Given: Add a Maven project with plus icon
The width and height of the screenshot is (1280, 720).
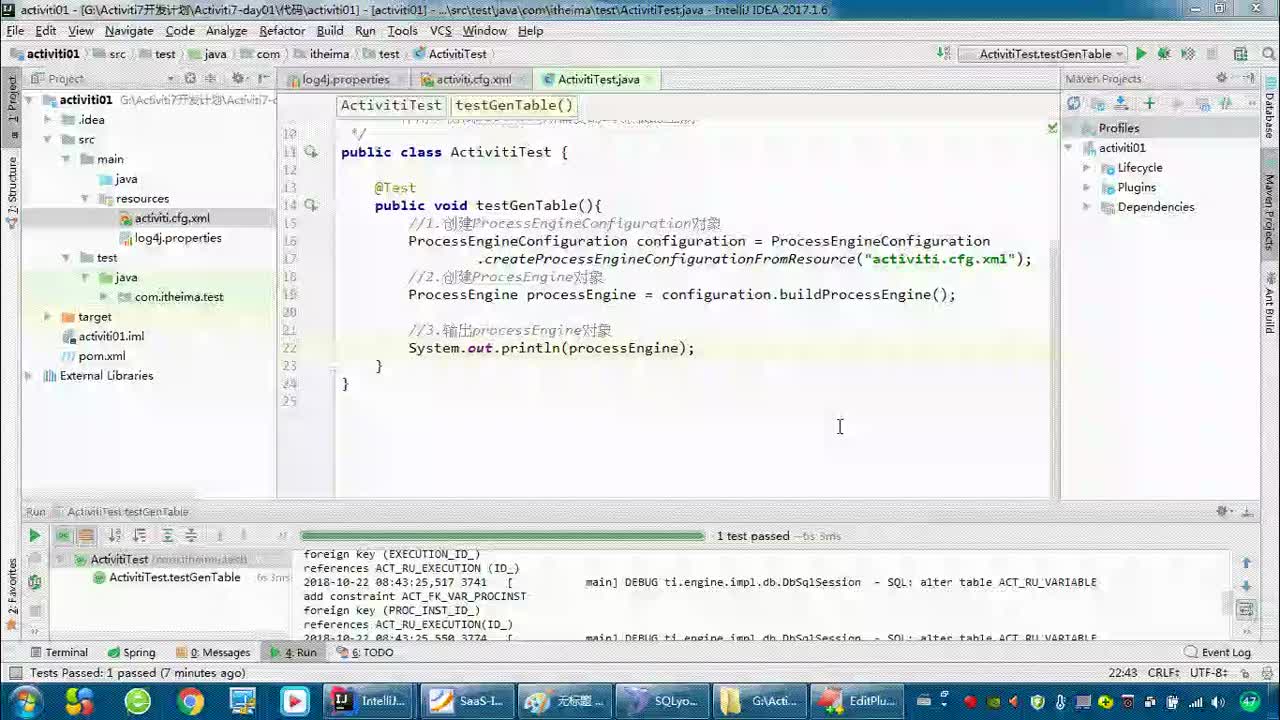Looking at the screenshot, I should point(1149,103).
